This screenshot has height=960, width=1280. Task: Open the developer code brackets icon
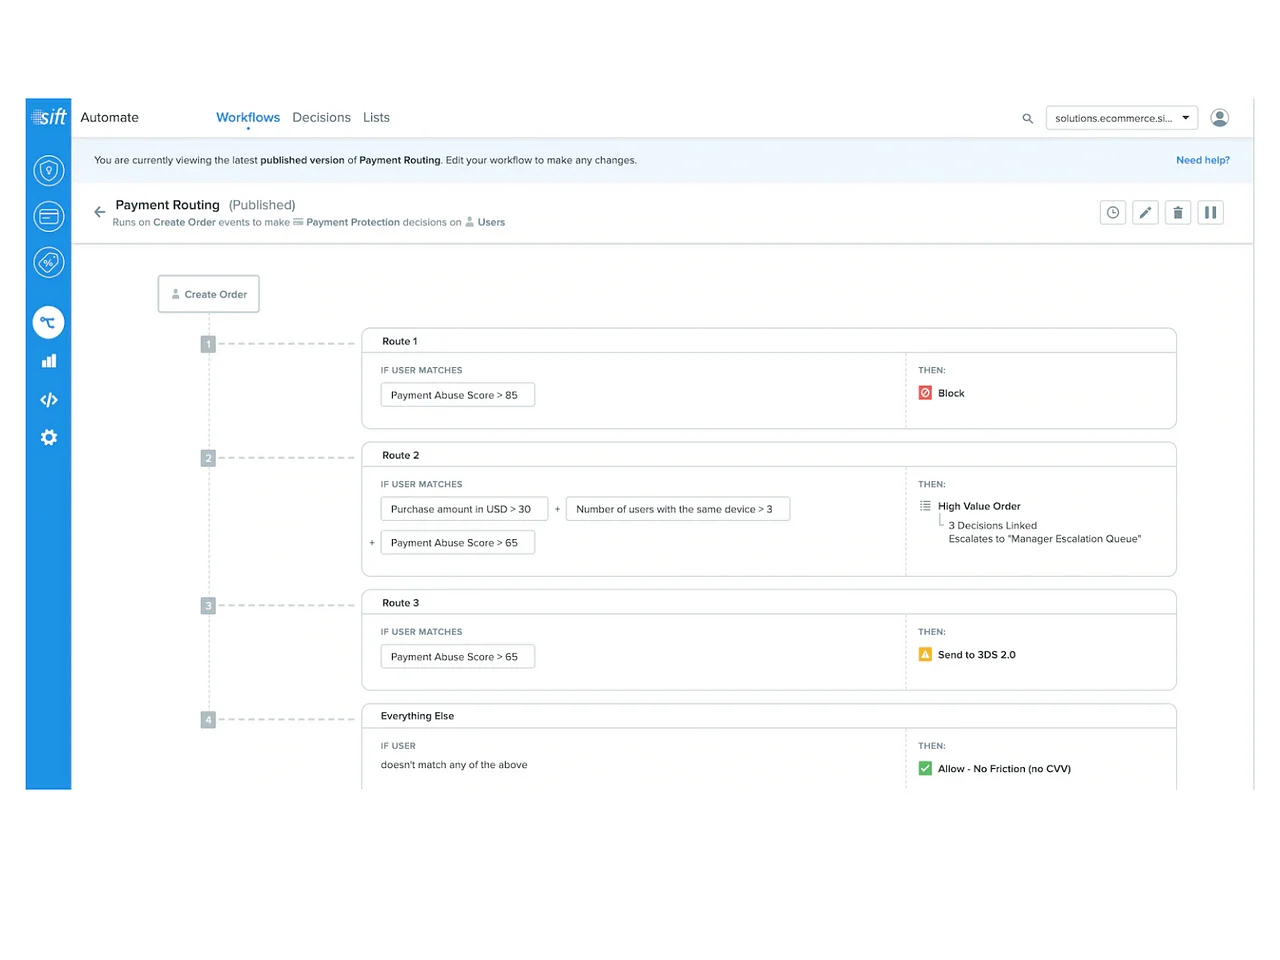click(x=48, y=400)
